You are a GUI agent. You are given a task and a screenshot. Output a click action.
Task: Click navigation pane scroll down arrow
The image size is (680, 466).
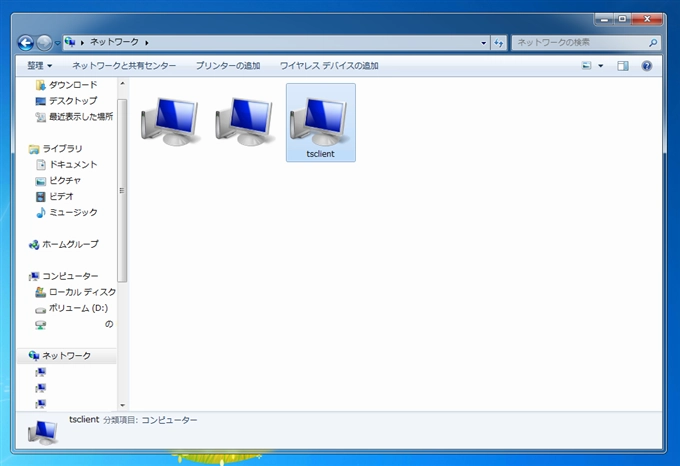click(122, 405)
